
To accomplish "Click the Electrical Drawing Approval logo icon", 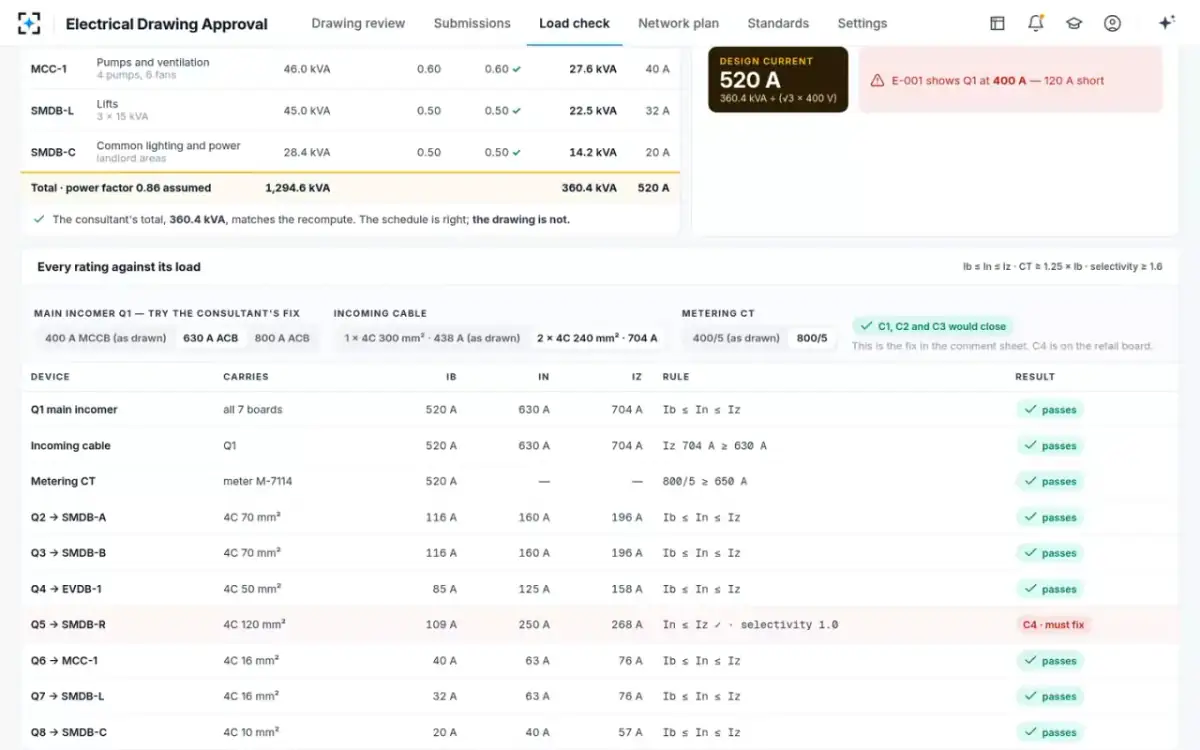I will [30, 23].
